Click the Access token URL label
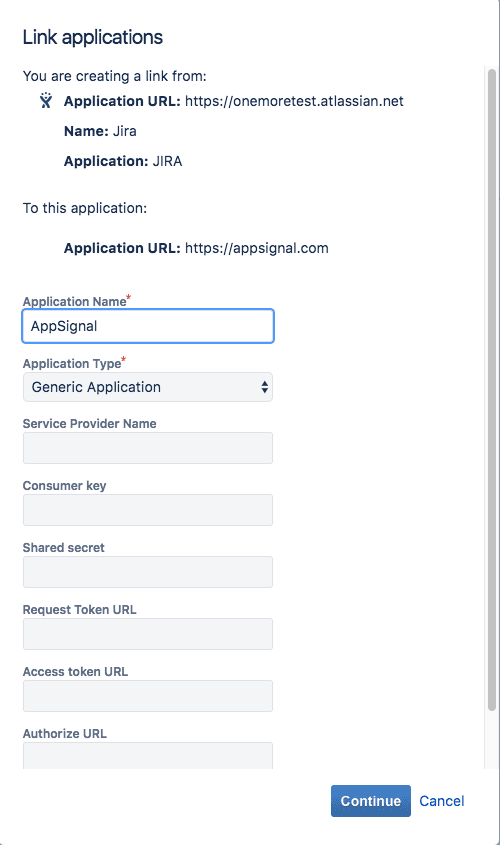 click(75, 671)
